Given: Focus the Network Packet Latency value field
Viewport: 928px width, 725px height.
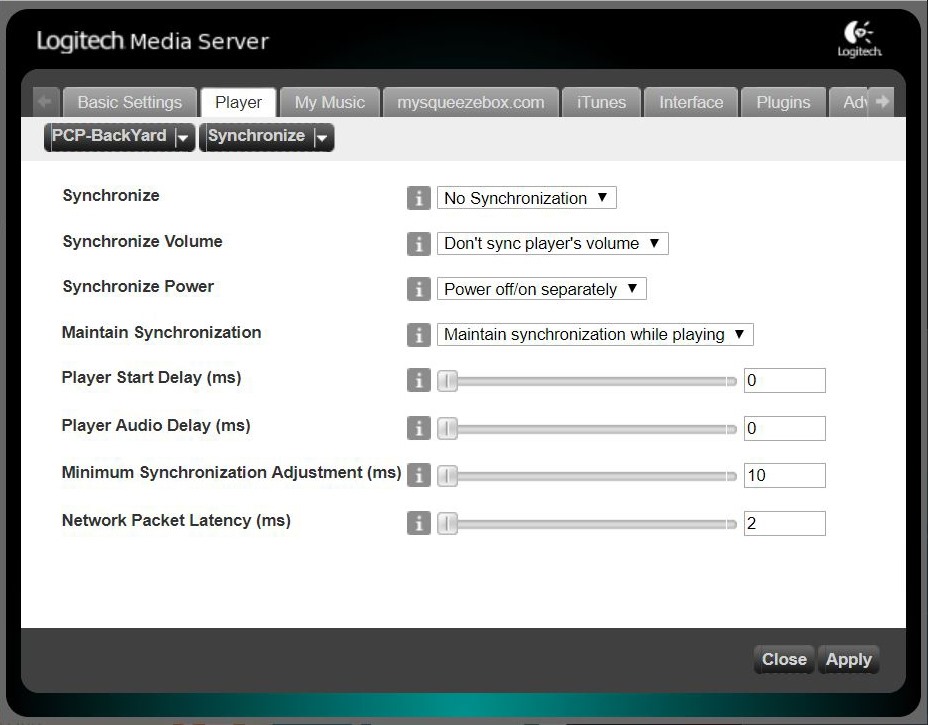Looking at the screenshot, I should click(784, 523).
